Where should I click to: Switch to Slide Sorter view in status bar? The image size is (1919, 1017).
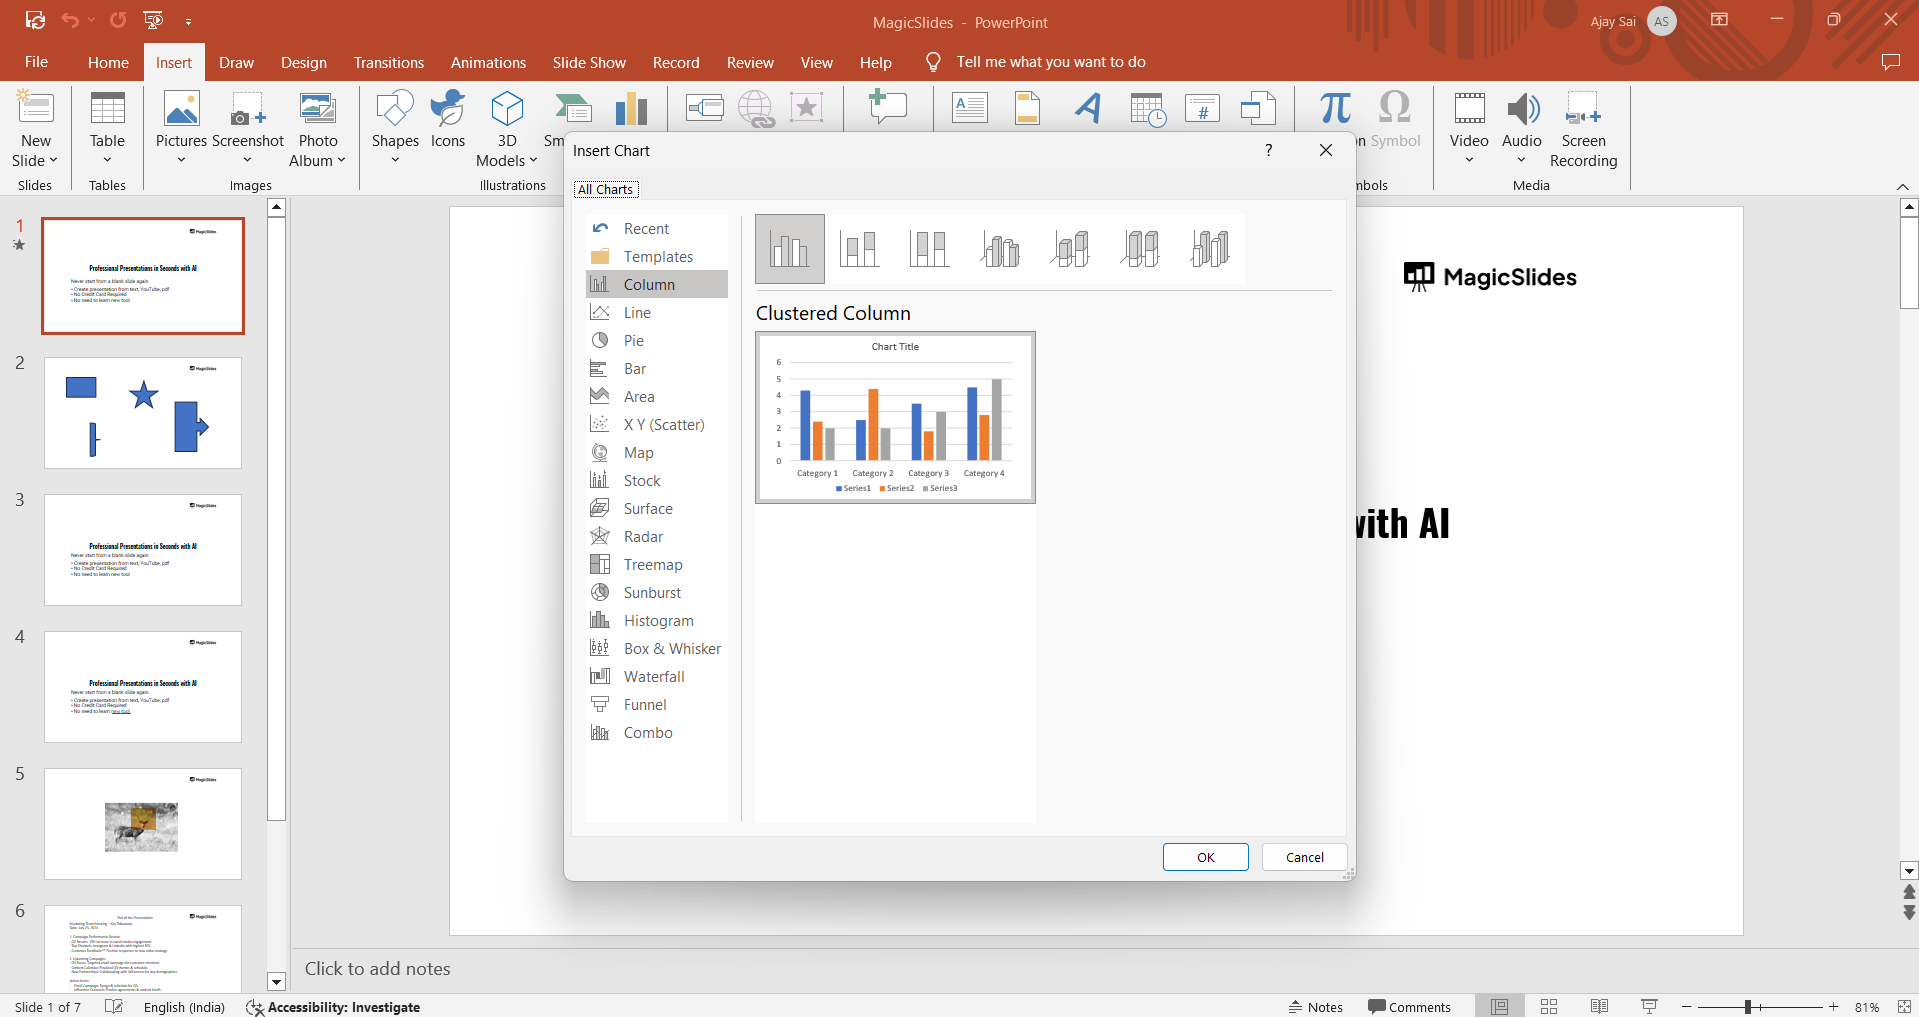1549,1007
